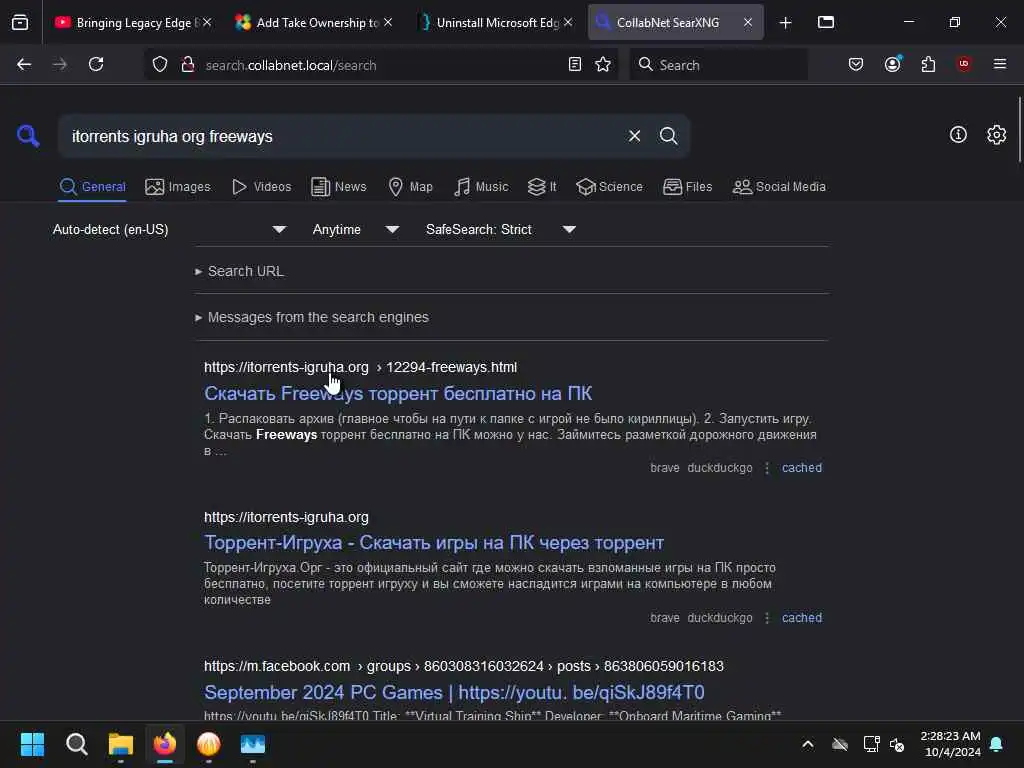Image resolution: width=1024 pixels, height=768 pixels.
Task: Select the Music search category
Action: pyautogui.click(x=481, y=187)
